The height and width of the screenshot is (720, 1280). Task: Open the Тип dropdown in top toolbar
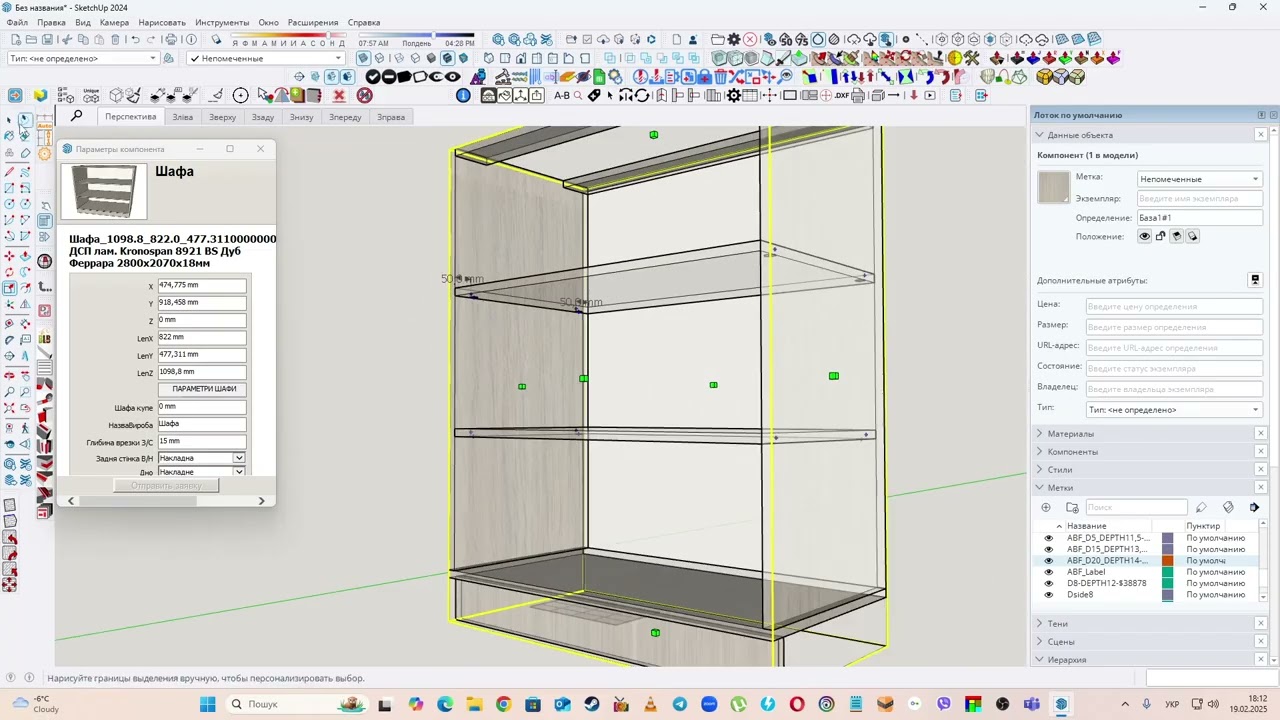[83, 58]
